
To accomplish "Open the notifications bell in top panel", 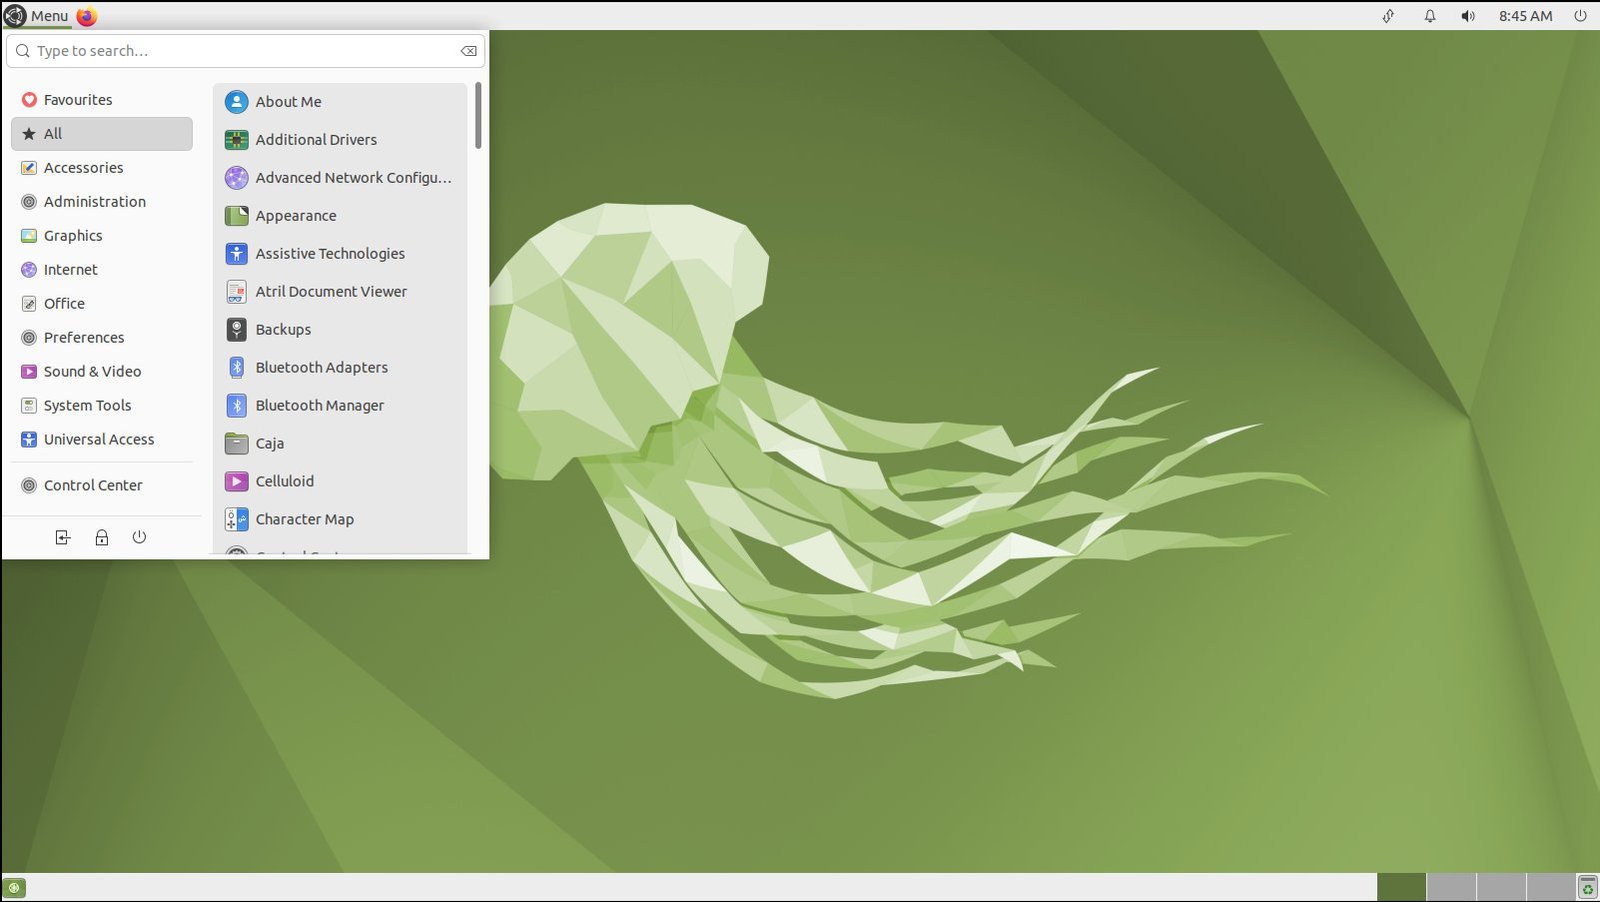I will point(1430,16).
